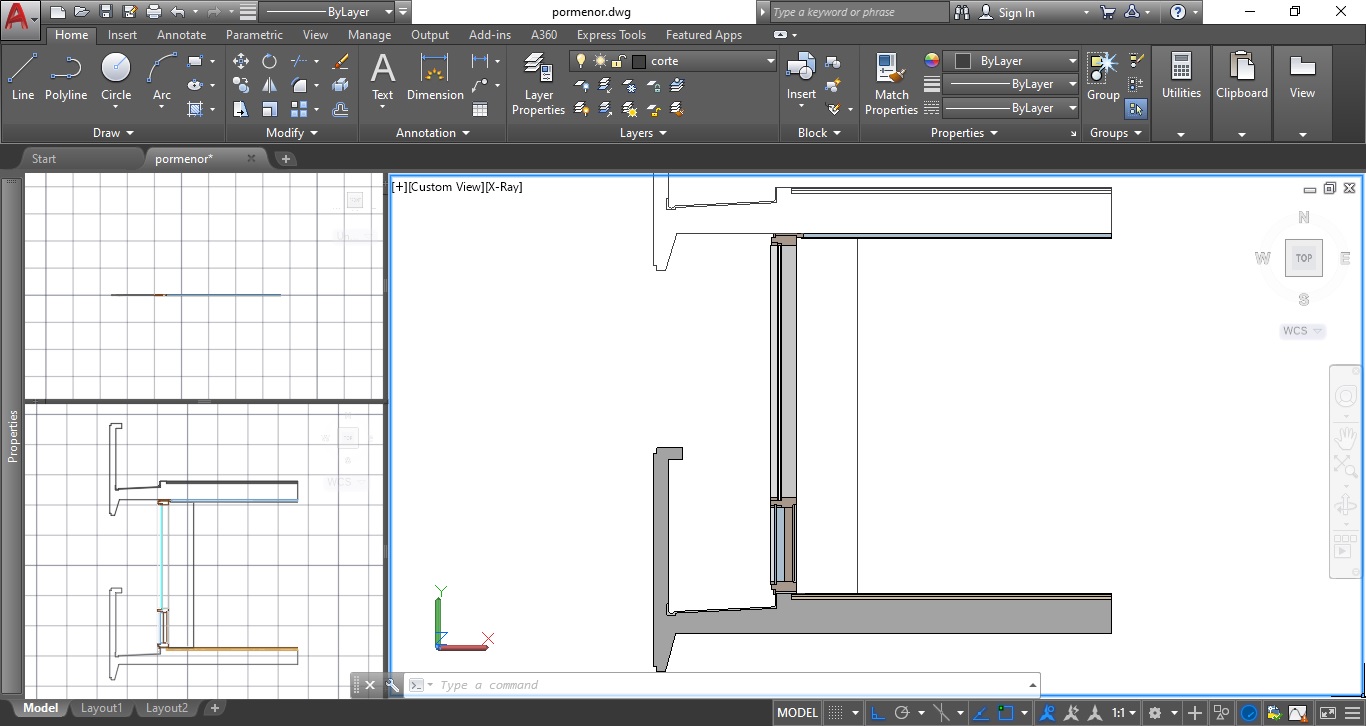Click the WCS label below ViewCube
Image resolution: width=1366 pixels, height=726 pixels.
(1302, 331)
